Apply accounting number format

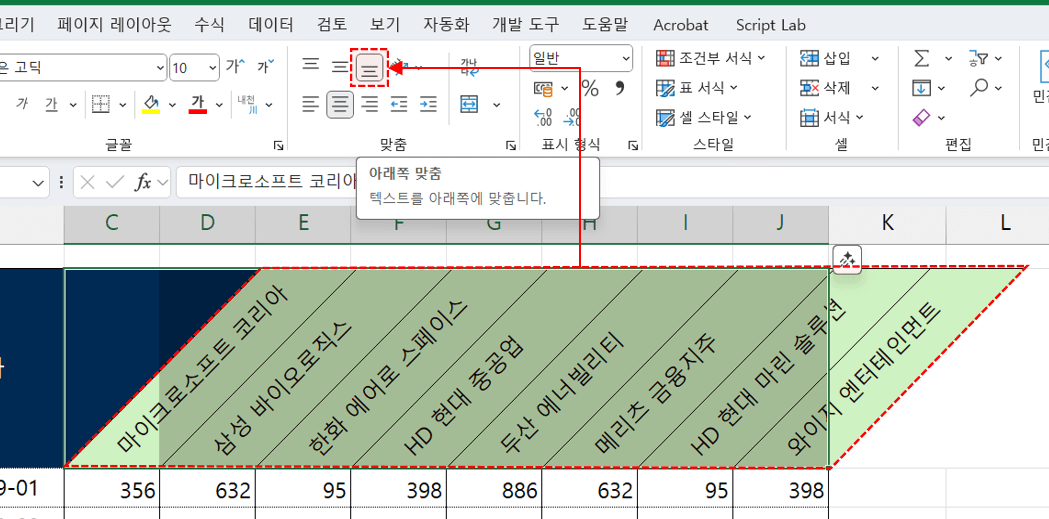click(543, 88)
